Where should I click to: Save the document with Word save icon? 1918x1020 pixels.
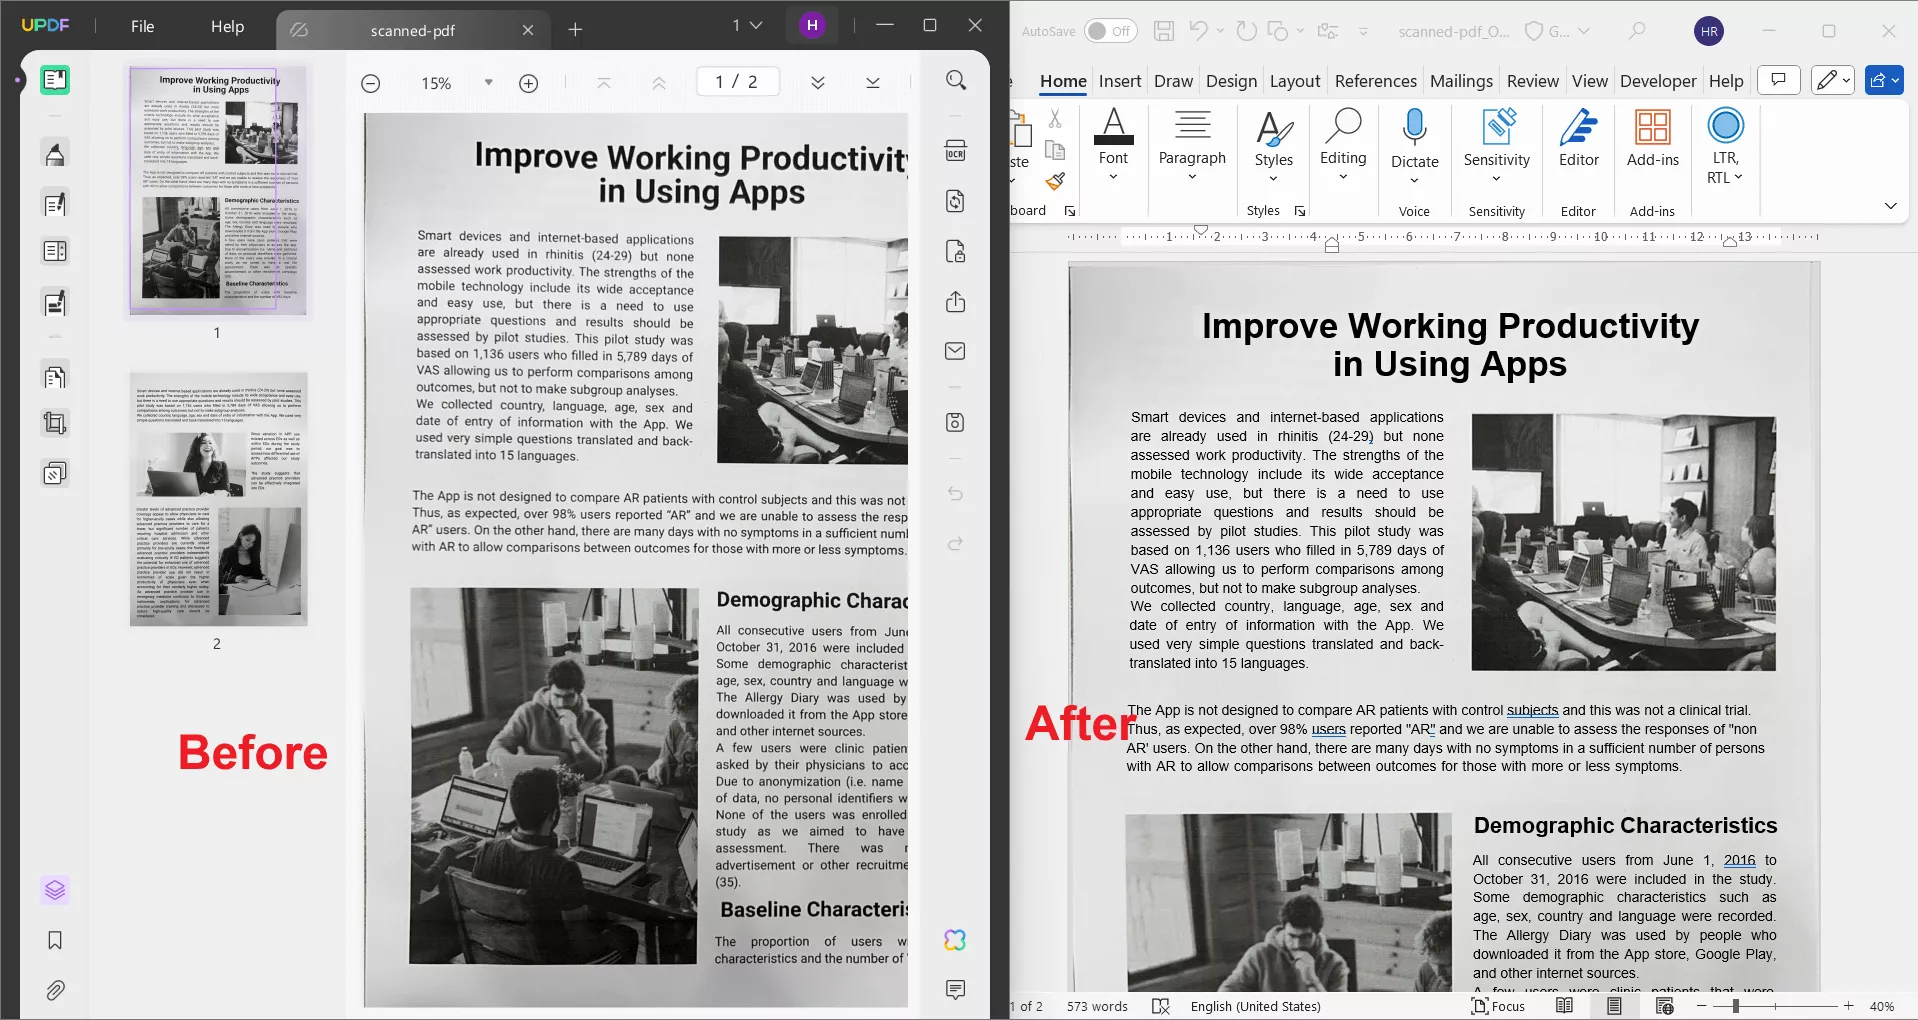point(1164,31)
